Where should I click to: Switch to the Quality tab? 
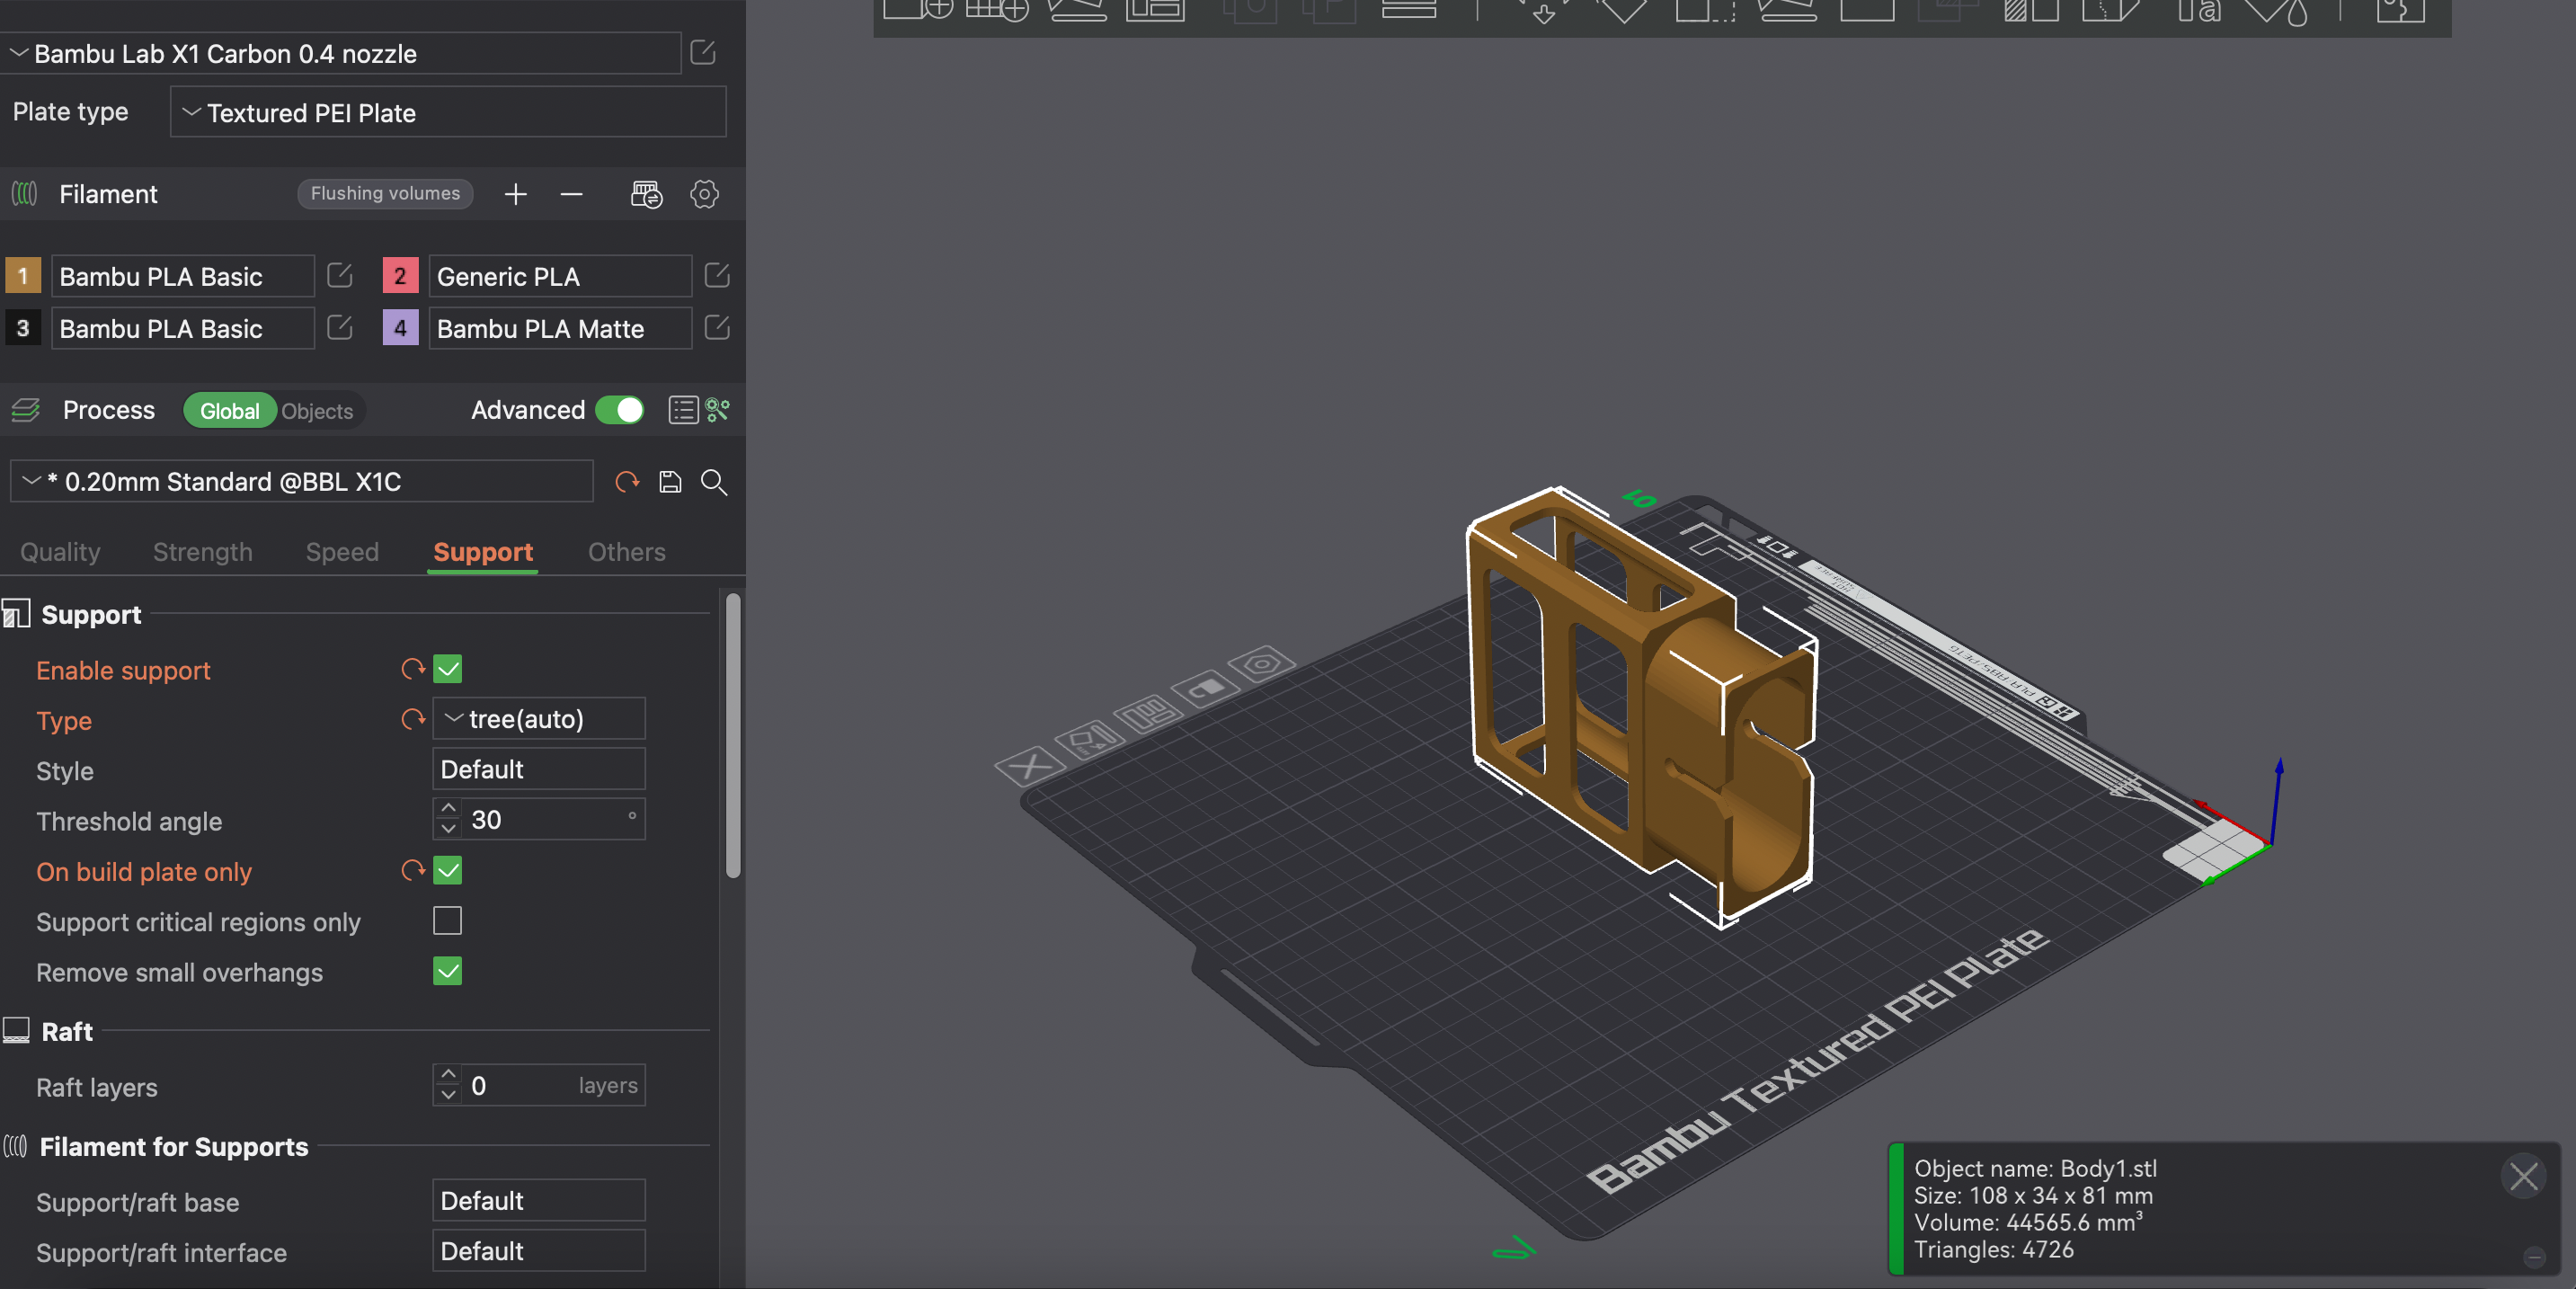point(60,552)
